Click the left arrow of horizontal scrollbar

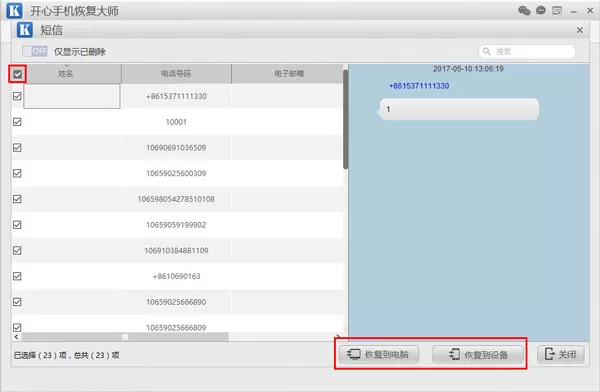(x=16, y=337)
